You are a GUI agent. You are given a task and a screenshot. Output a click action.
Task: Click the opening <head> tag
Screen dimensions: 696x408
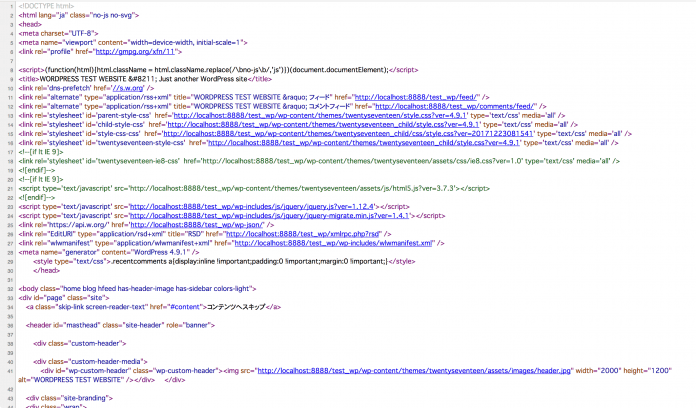coord(30,24)
